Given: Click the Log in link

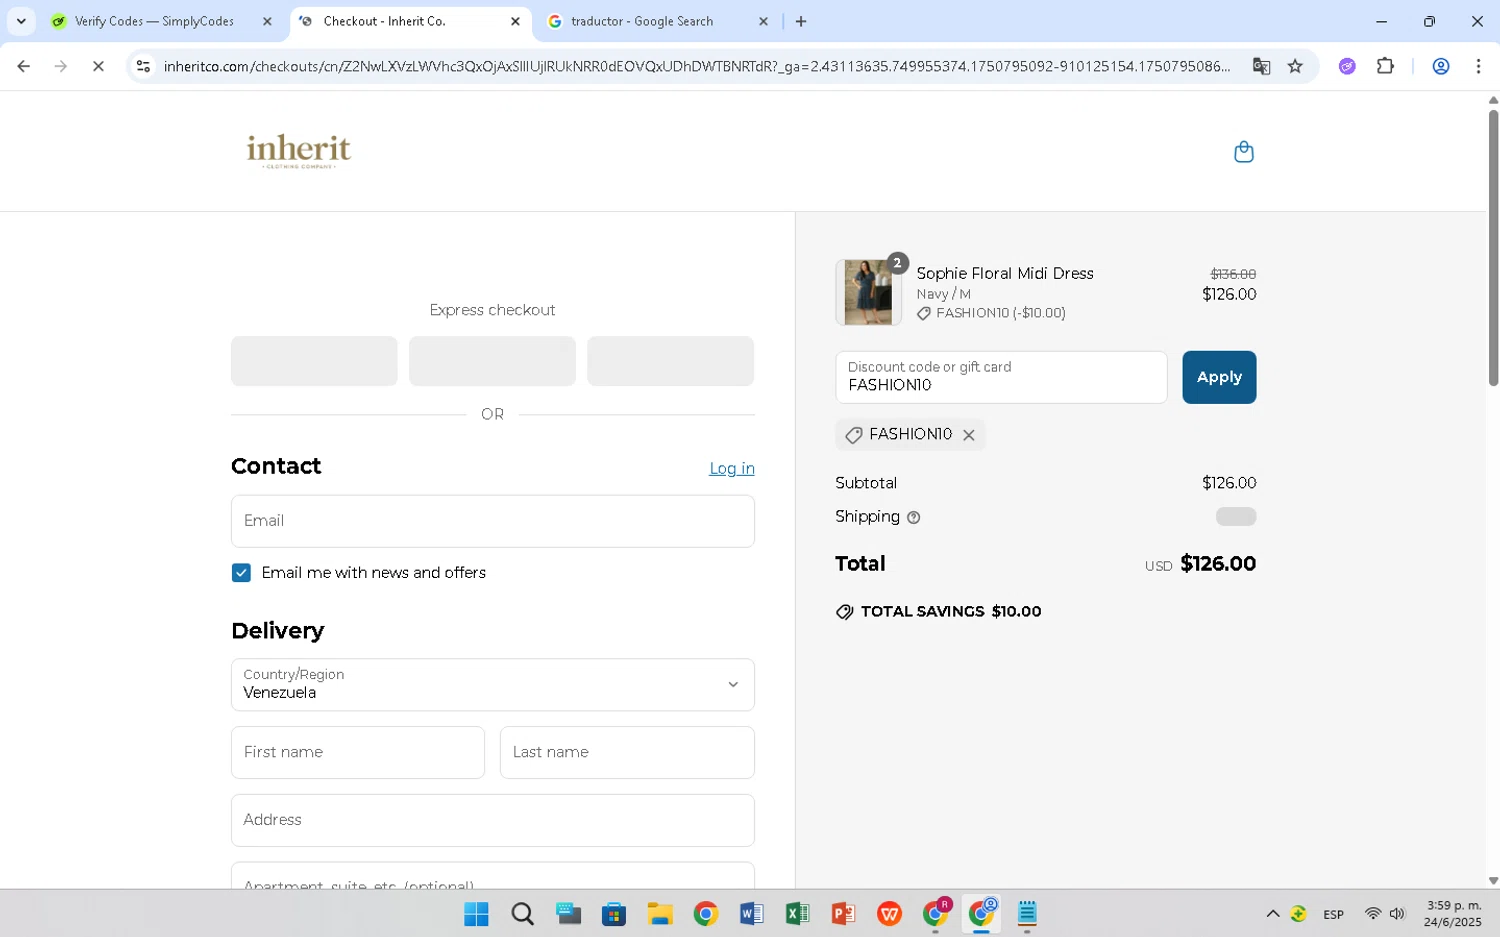Looking at the screenshot, I should click(732, 469).
